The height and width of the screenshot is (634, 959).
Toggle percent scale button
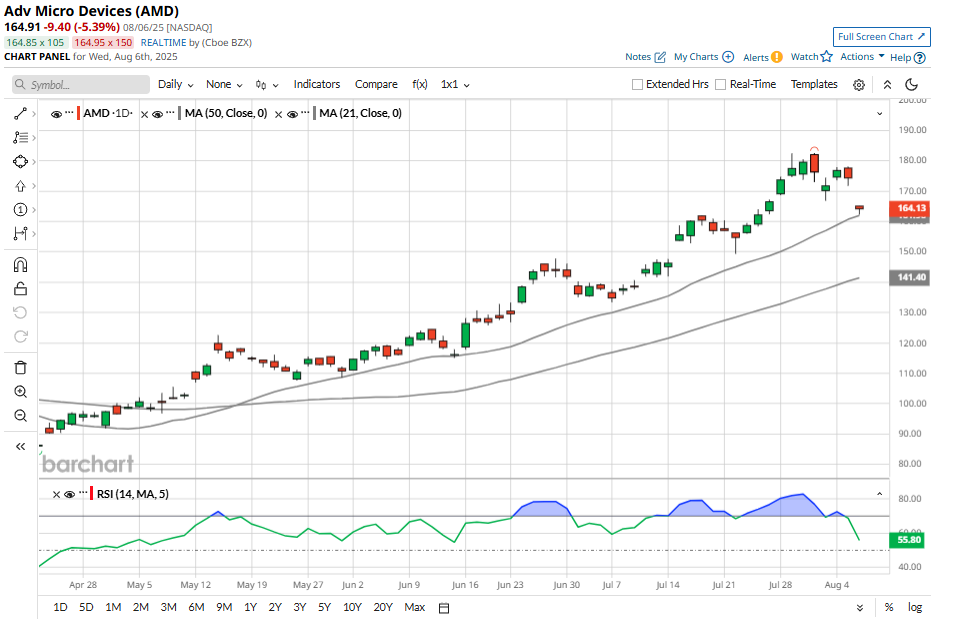click(889, 607)
